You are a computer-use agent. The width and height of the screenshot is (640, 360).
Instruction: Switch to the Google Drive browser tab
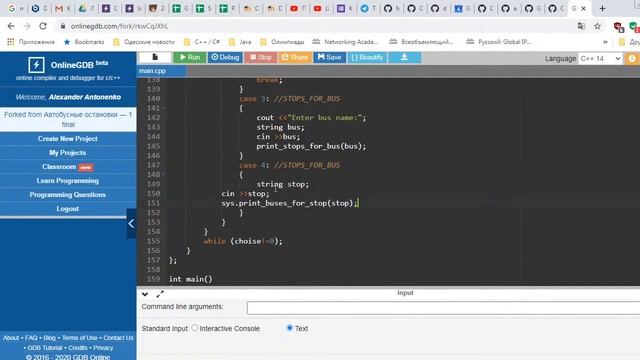[86, 8]
